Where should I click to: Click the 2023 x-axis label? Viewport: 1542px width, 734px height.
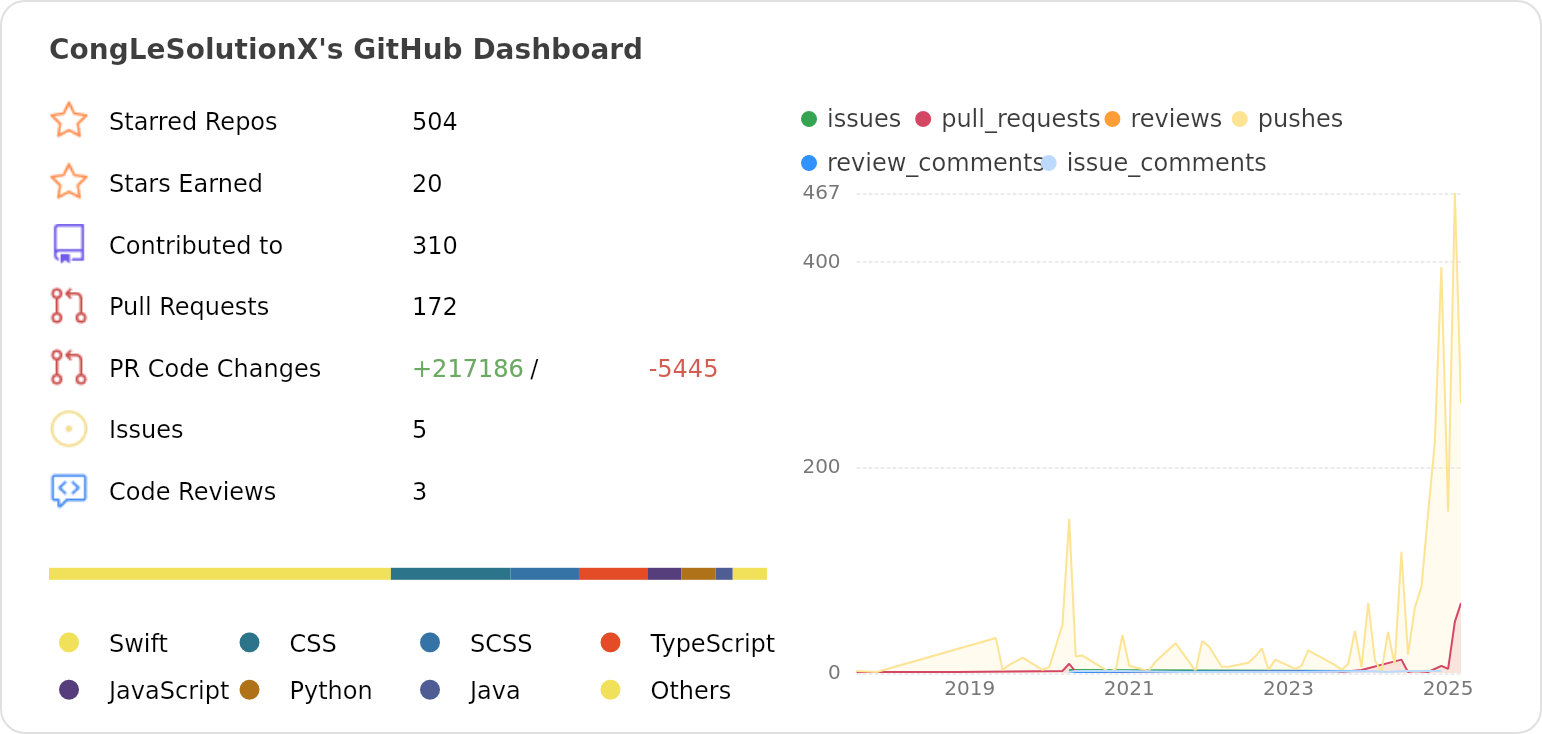[x=1288, y=688]
